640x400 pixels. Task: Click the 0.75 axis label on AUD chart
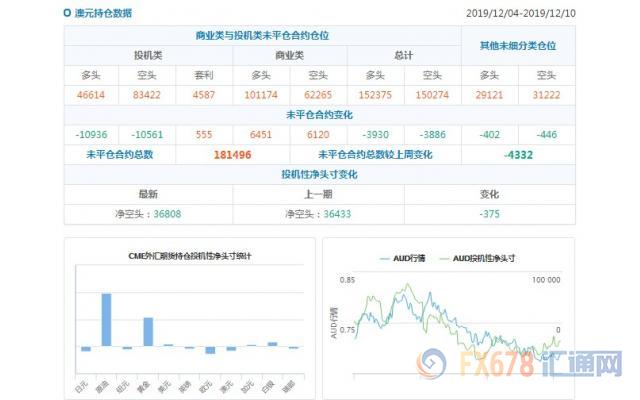click(347, 330)
